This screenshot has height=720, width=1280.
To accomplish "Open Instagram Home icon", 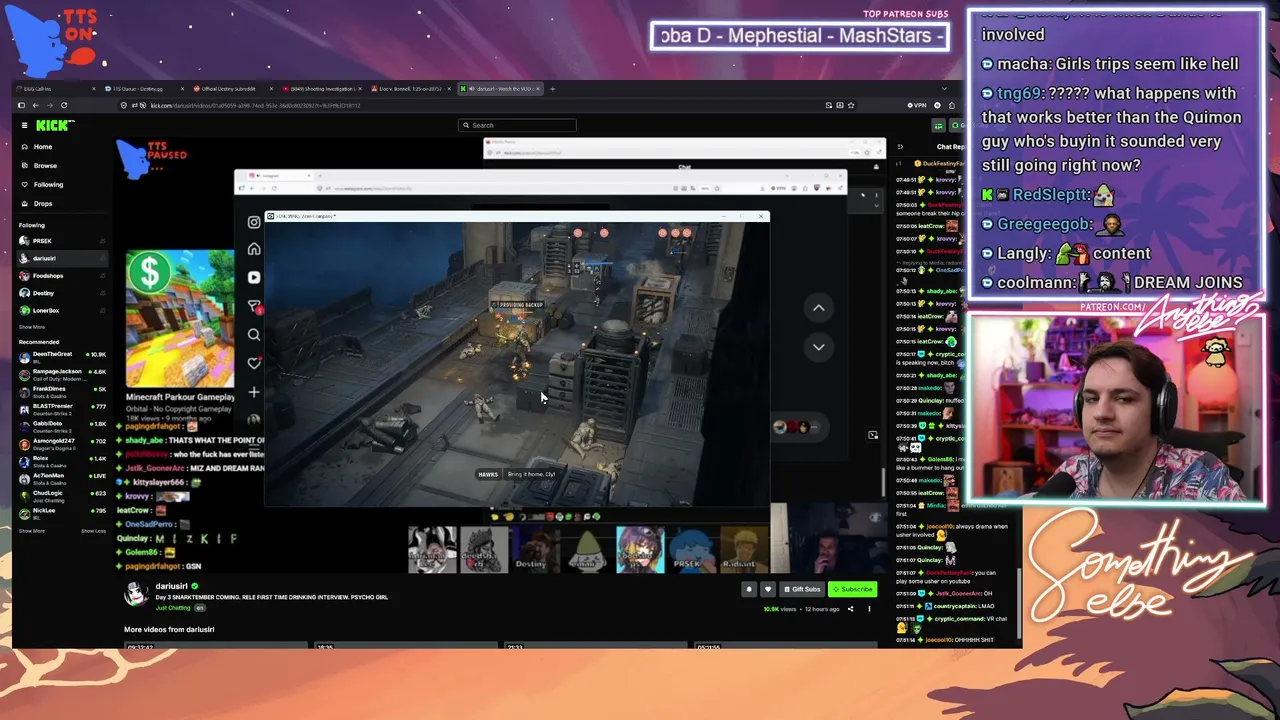I will coord(254,249).
